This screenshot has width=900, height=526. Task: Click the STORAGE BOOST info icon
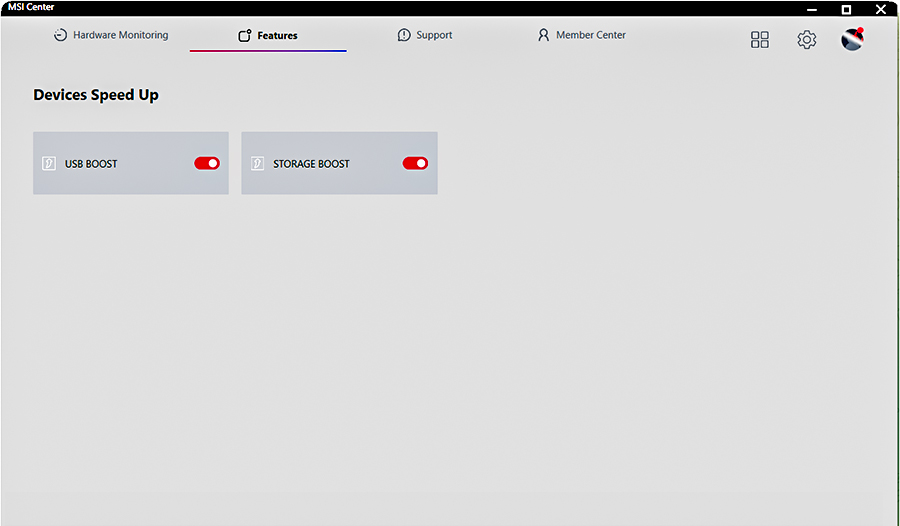coord(257,163)
